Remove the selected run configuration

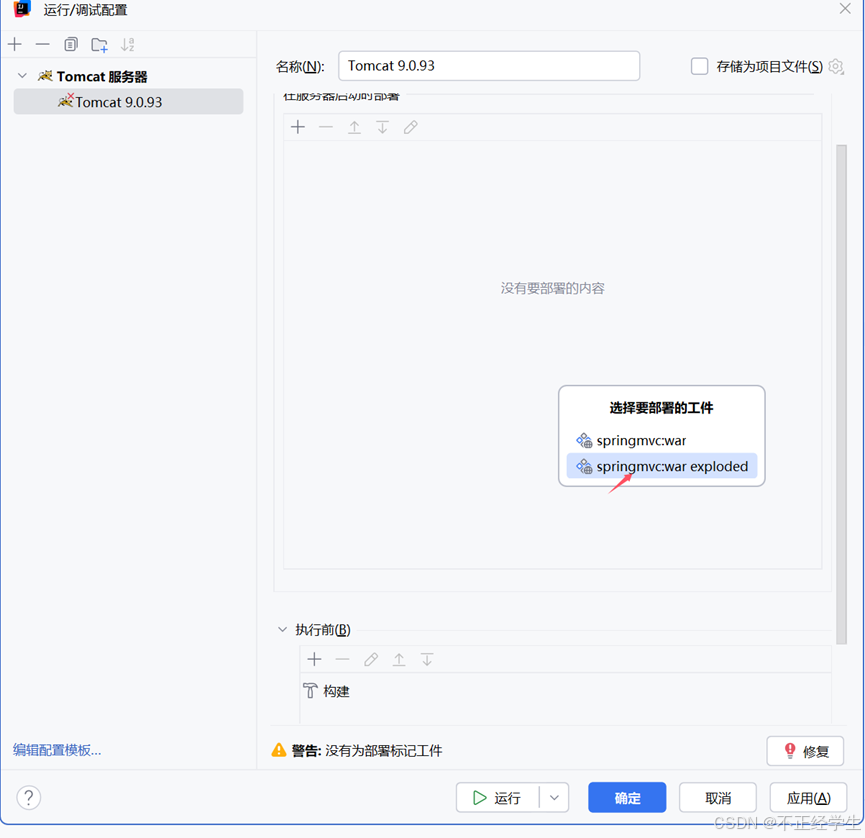click(x=42, y=44)
